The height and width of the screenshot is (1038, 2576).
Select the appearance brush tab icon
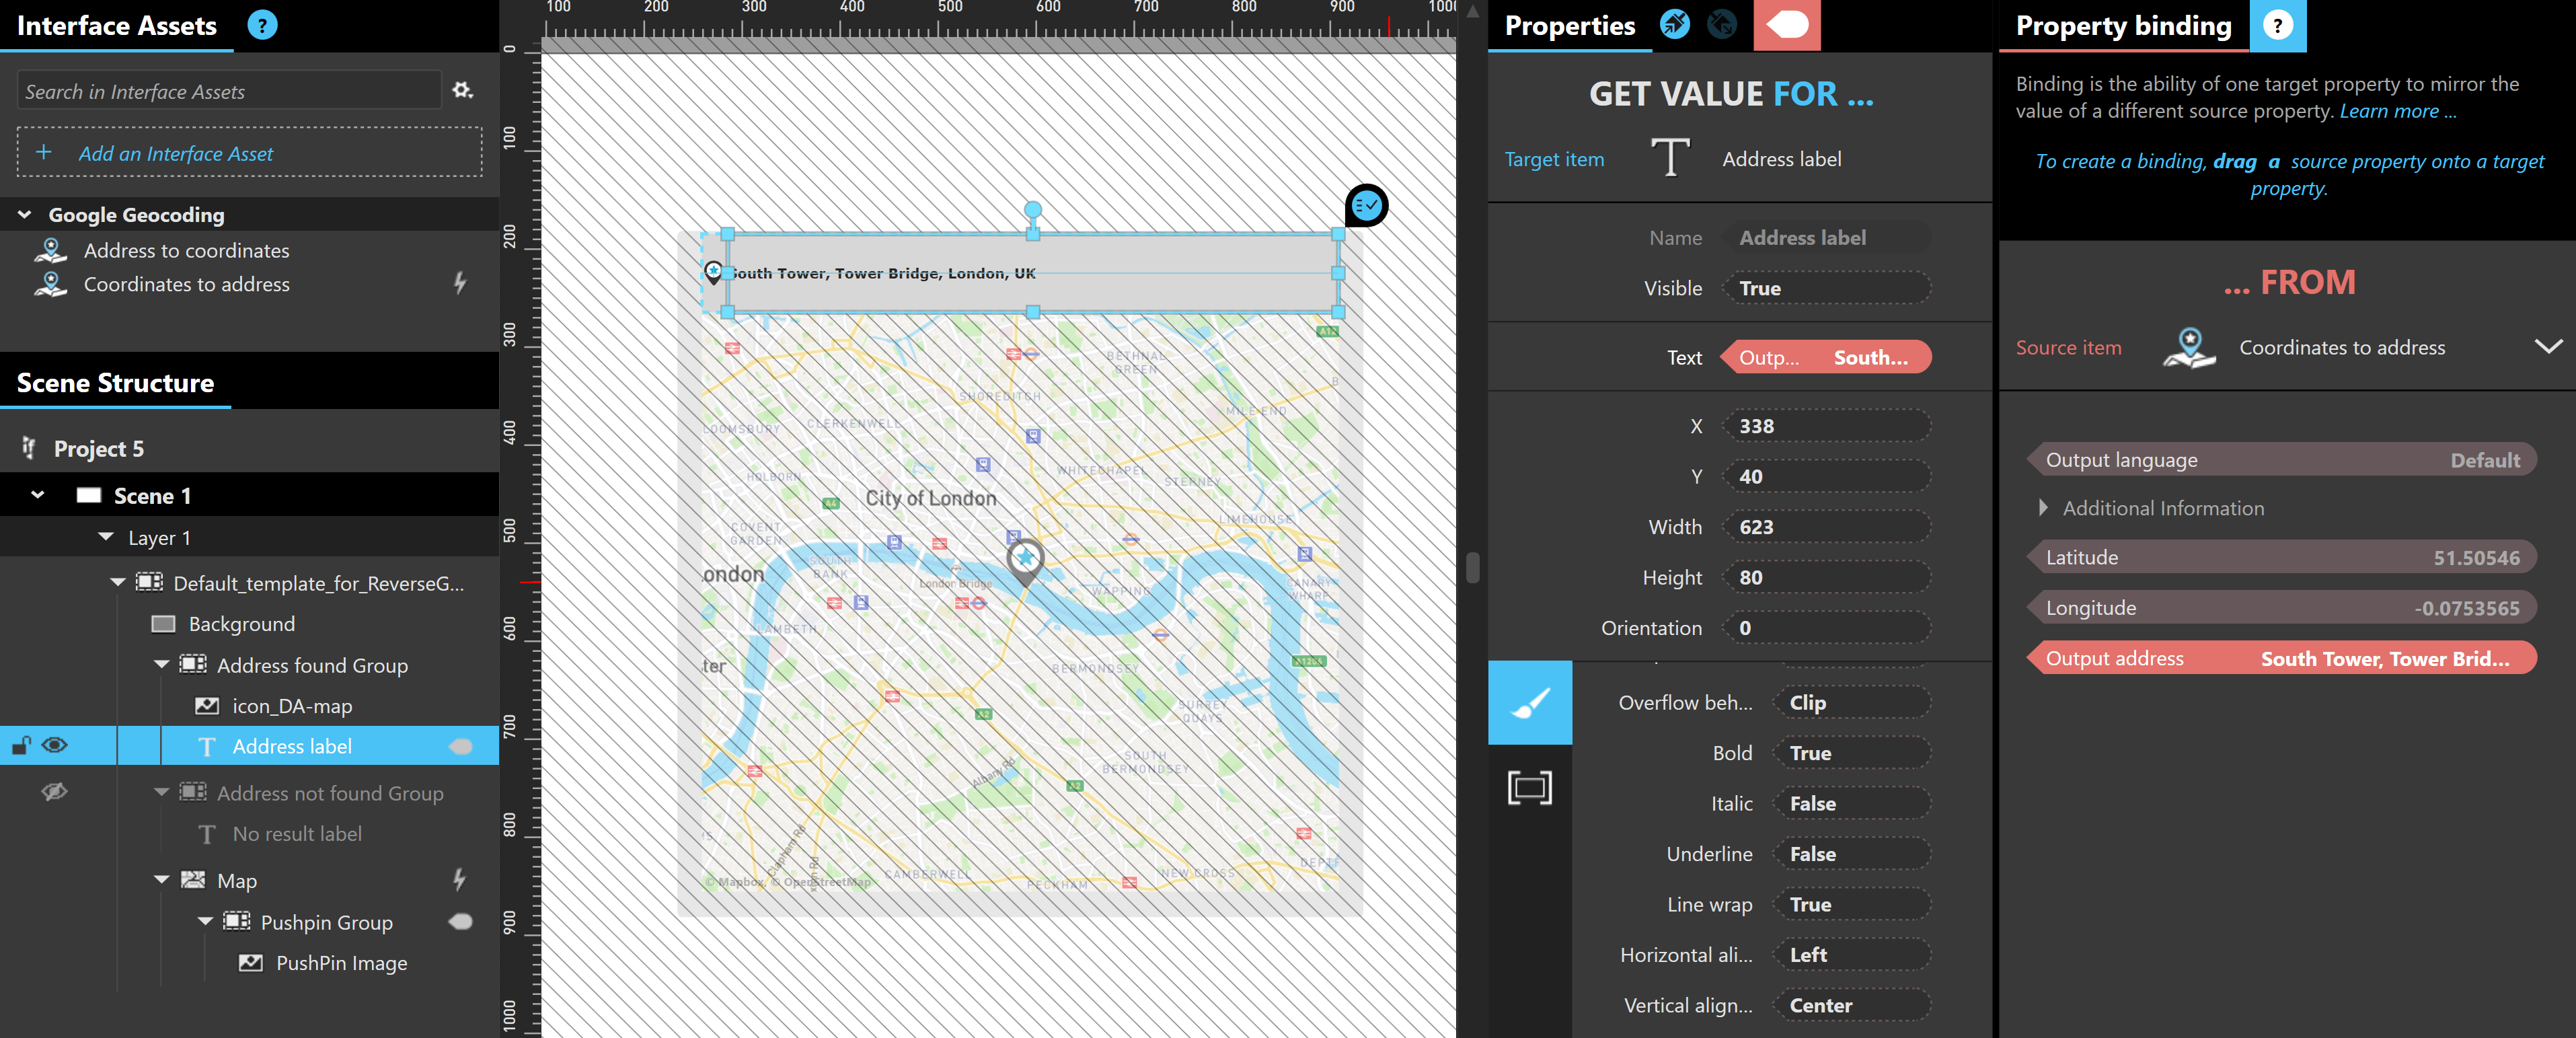[1530, 703]
